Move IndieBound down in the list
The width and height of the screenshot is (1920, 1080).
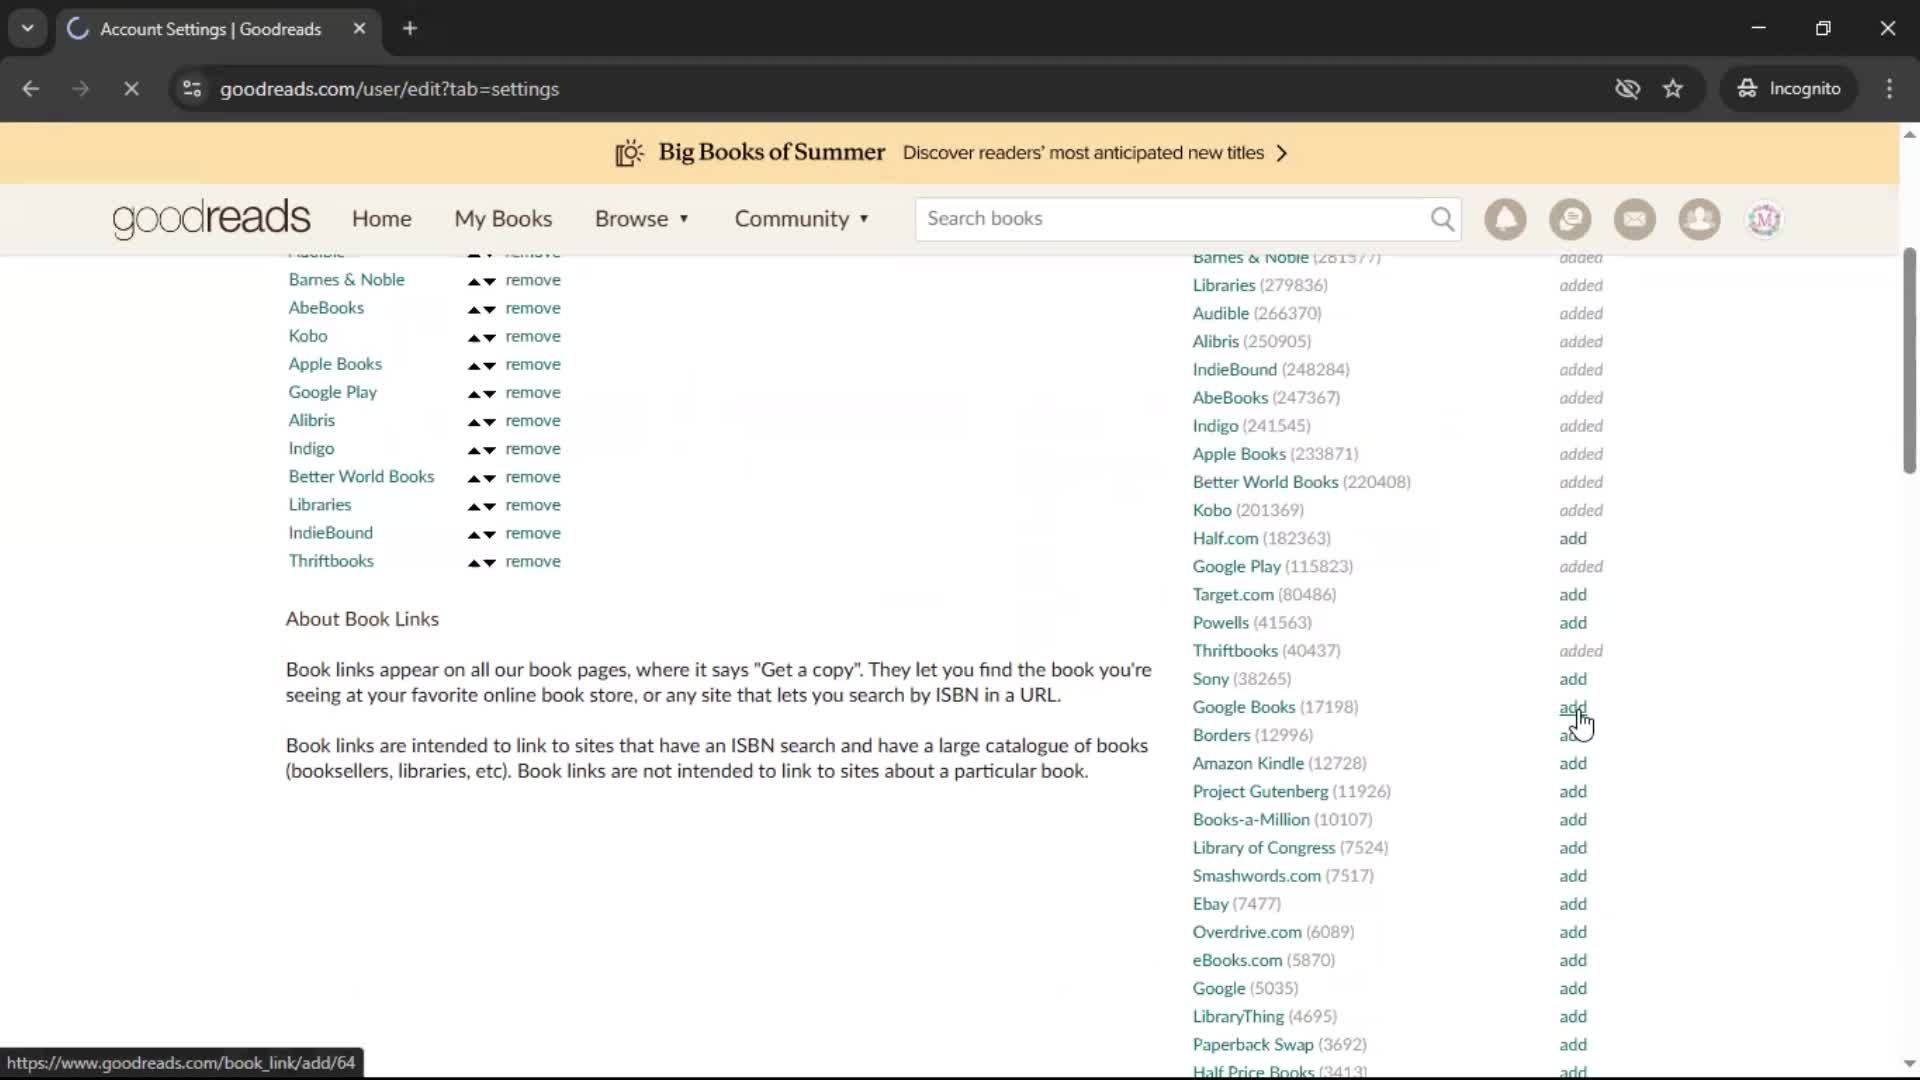tap(489, 535)
